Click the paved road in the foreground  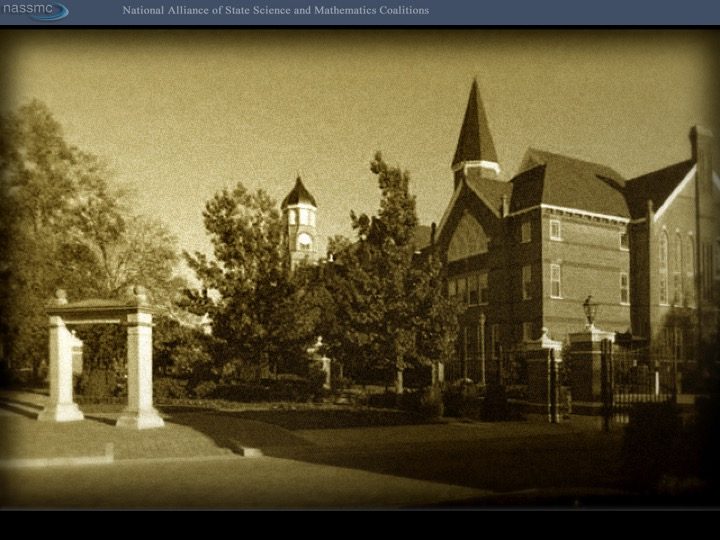[x=300, y=470]
